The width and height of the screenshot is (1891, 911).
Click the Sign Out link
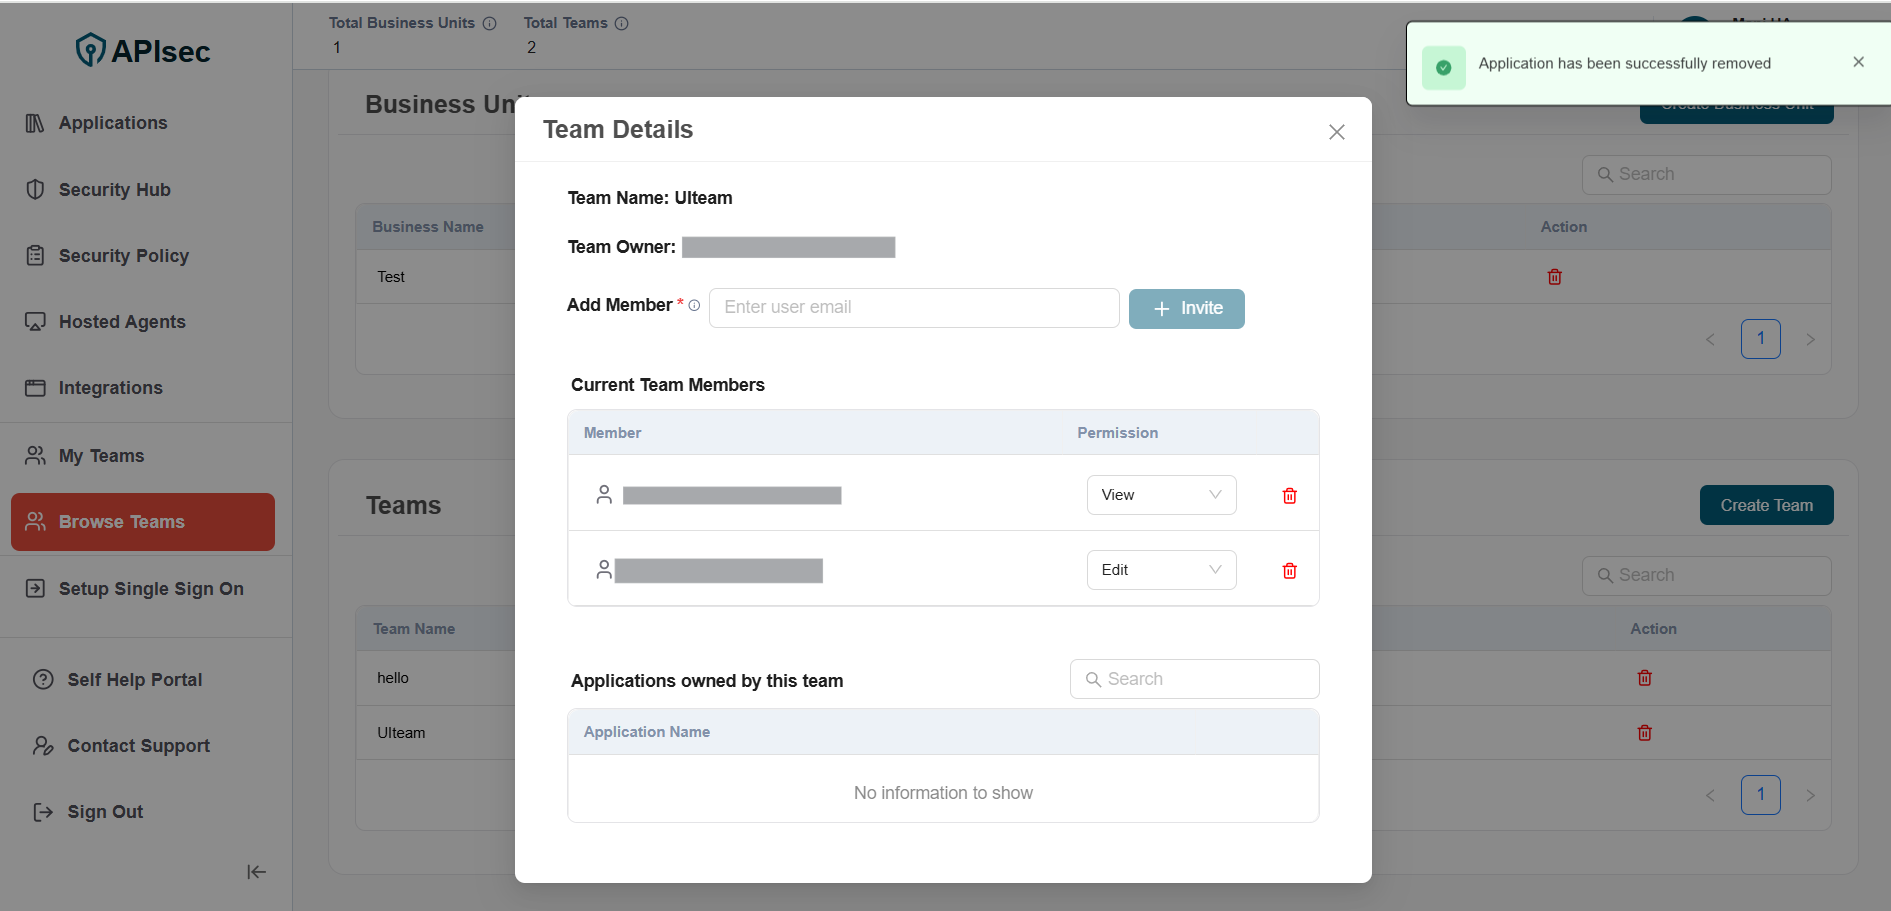tap(105, 812)
